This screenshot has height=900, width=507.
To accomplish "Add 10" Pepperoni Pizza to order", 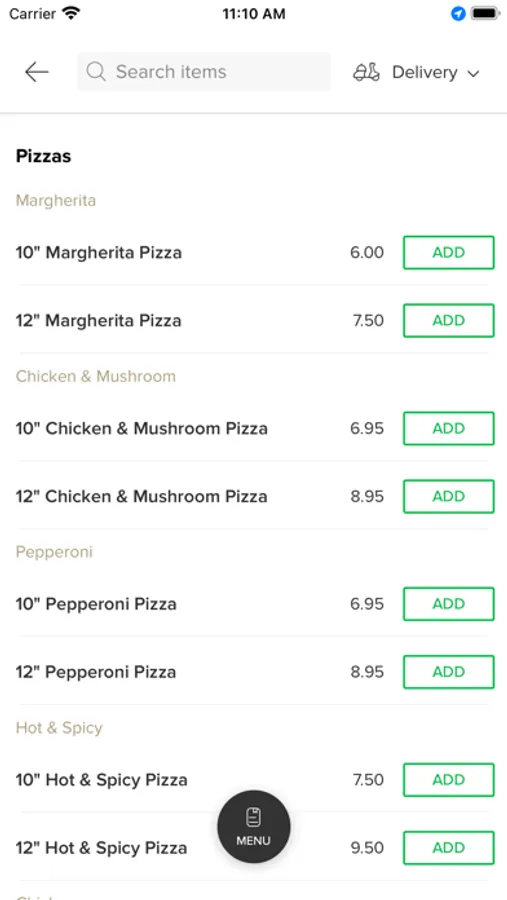I will (448, 604).
